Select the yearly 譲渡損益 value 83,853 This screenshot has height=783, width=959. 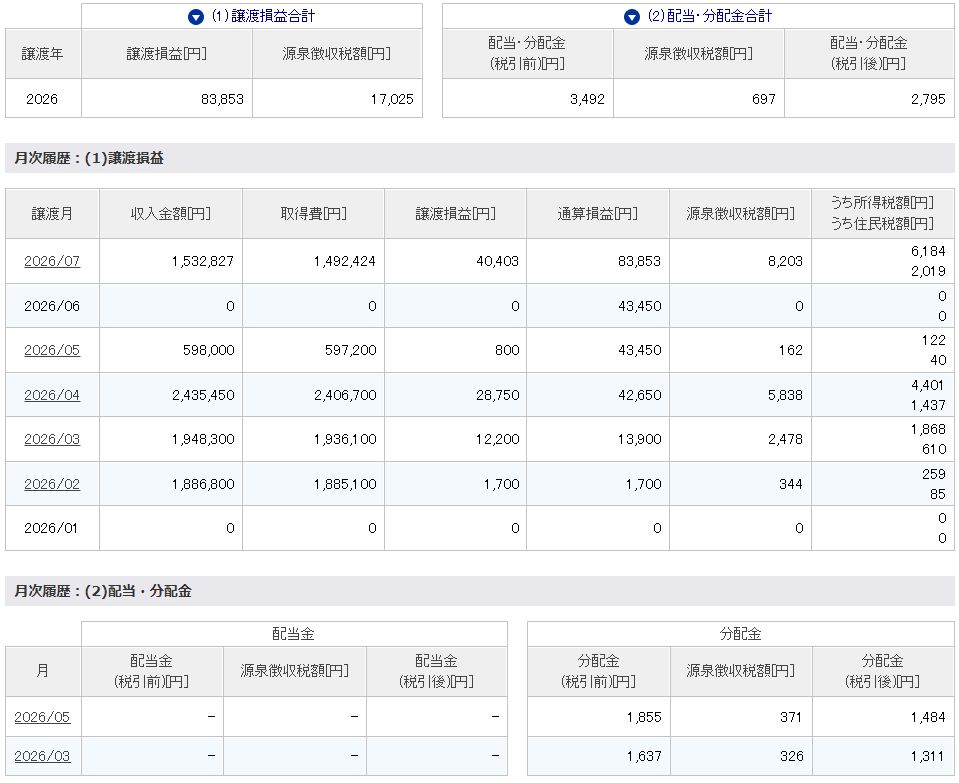pyautogui.click(x=222, y=99)
